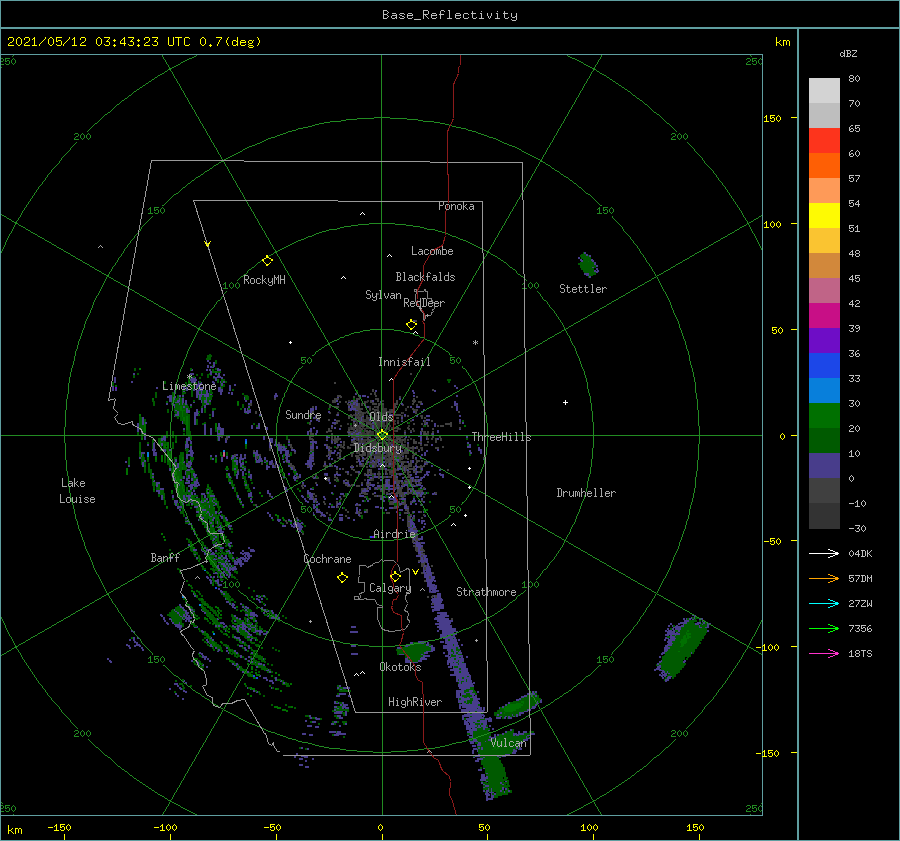Click the green echo above Stettler

pyautogui.click(x=588, y=265)
